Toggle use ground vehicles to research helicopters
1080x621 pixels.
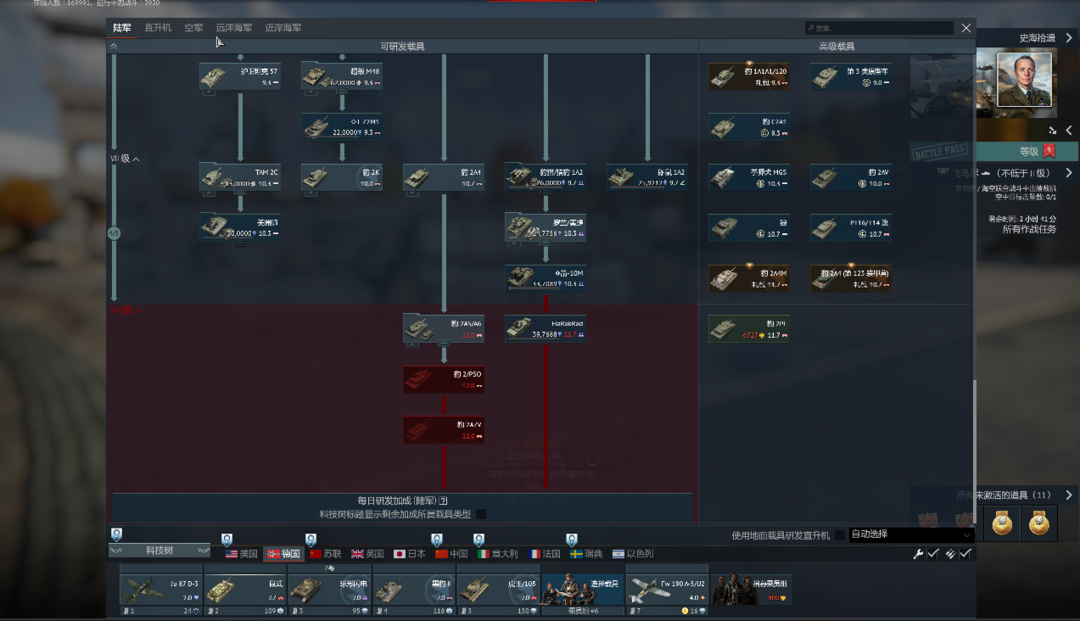[x=840, y=535]
